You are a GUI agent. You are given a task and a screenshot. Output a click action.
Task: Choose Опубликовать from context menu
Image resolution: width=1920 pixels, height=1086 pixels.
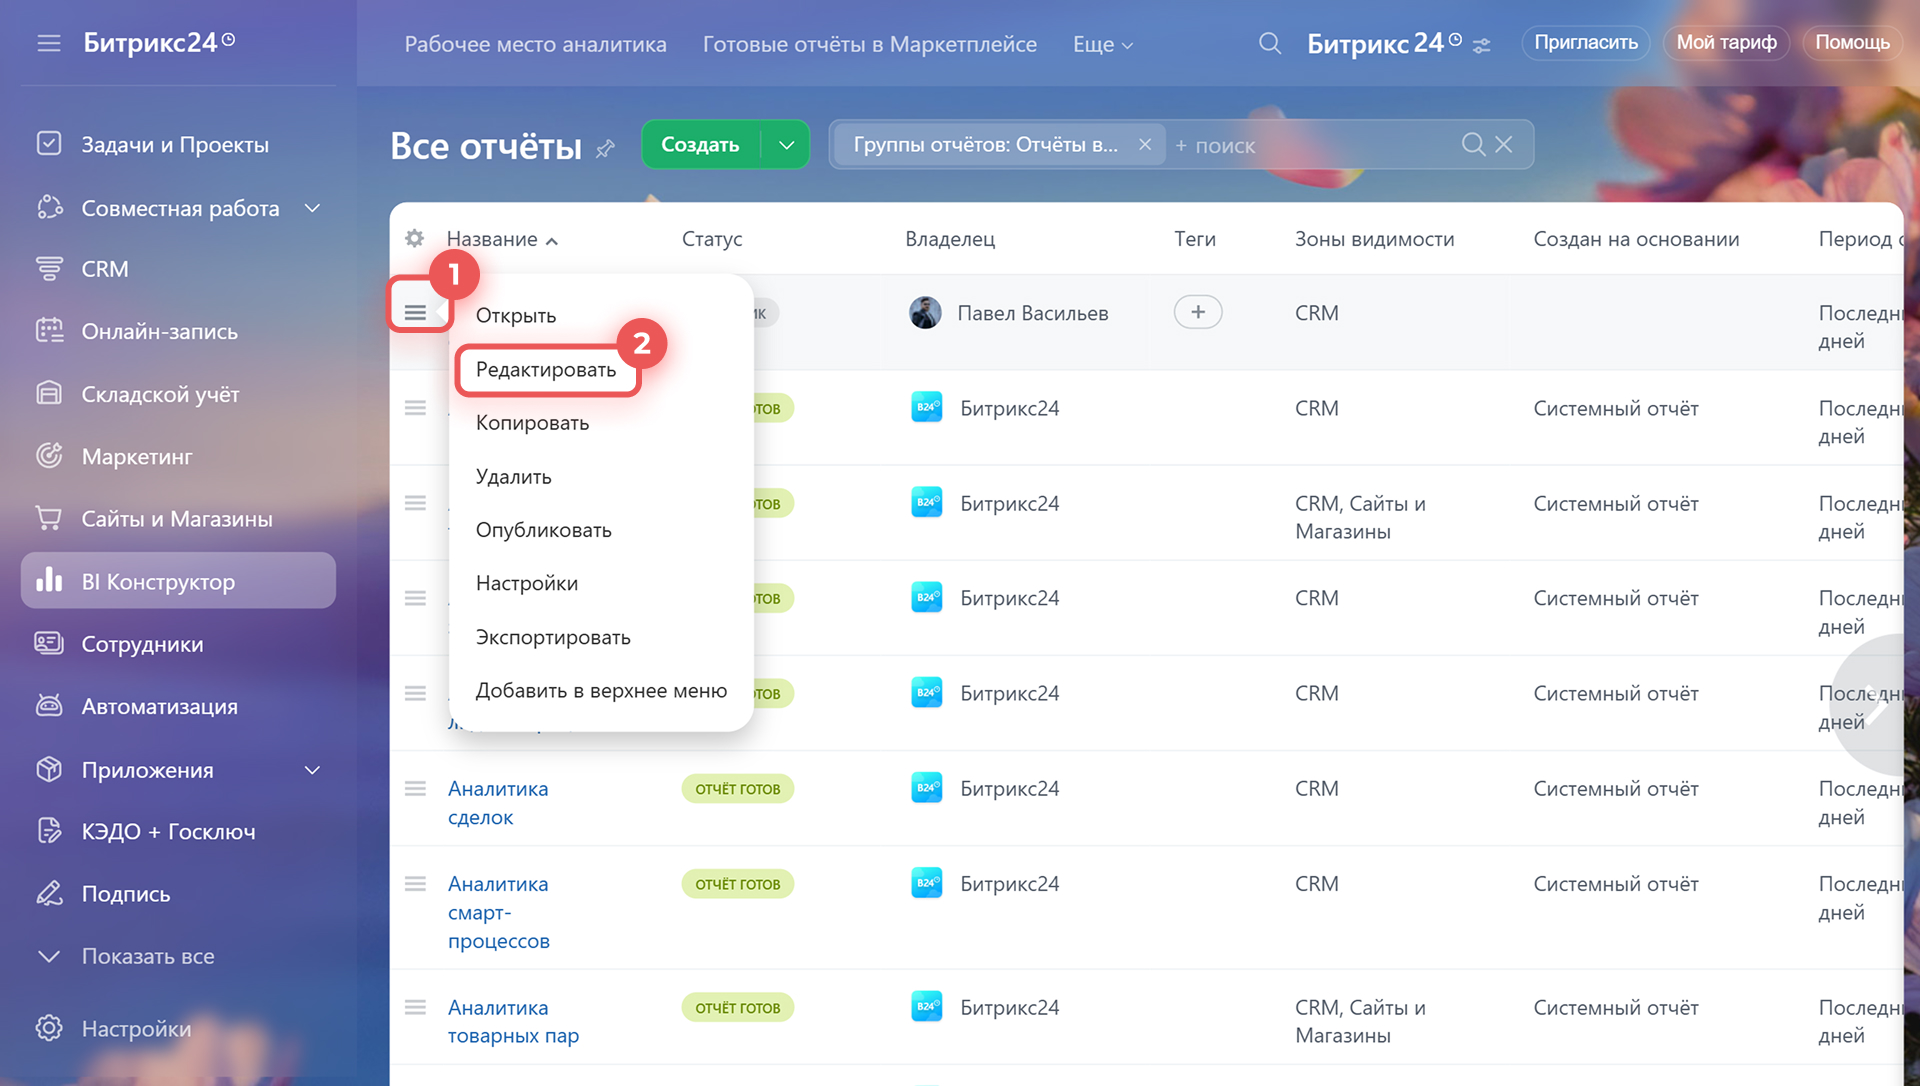pyautogui.click(x=544, y=530)
